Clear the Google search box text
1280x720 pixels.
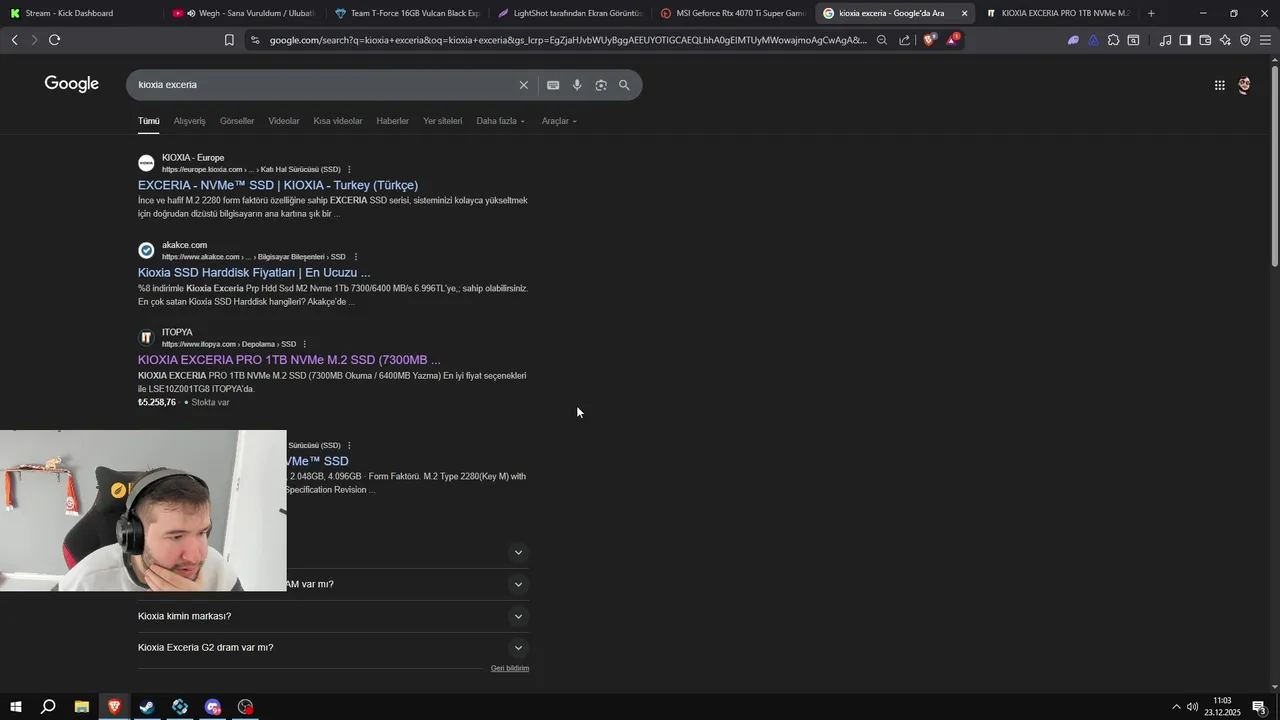tap(523, 85)
